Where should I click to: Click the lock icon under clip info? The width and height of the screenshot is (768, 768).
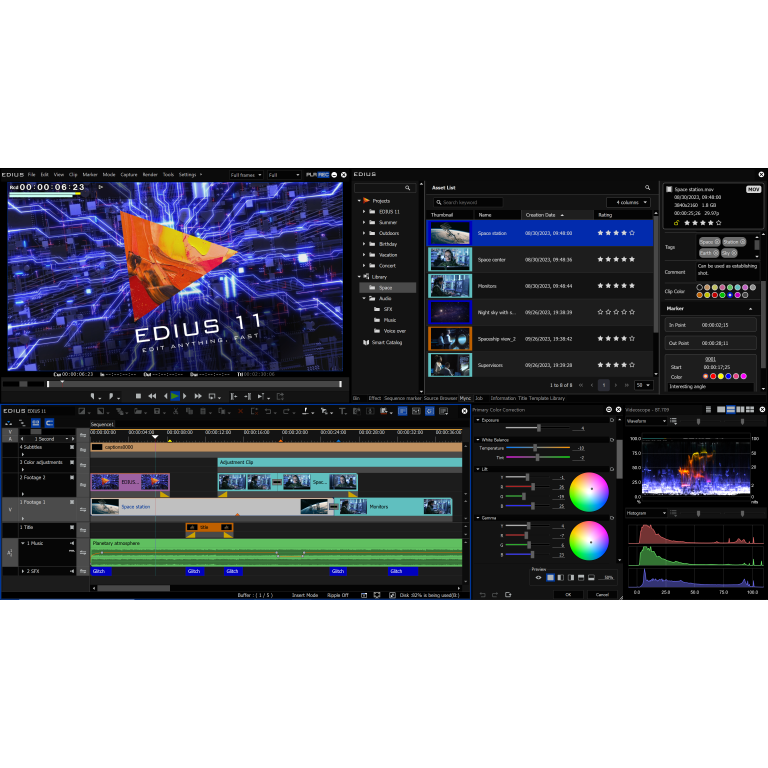pyautogui.click(x=677, y=223)
